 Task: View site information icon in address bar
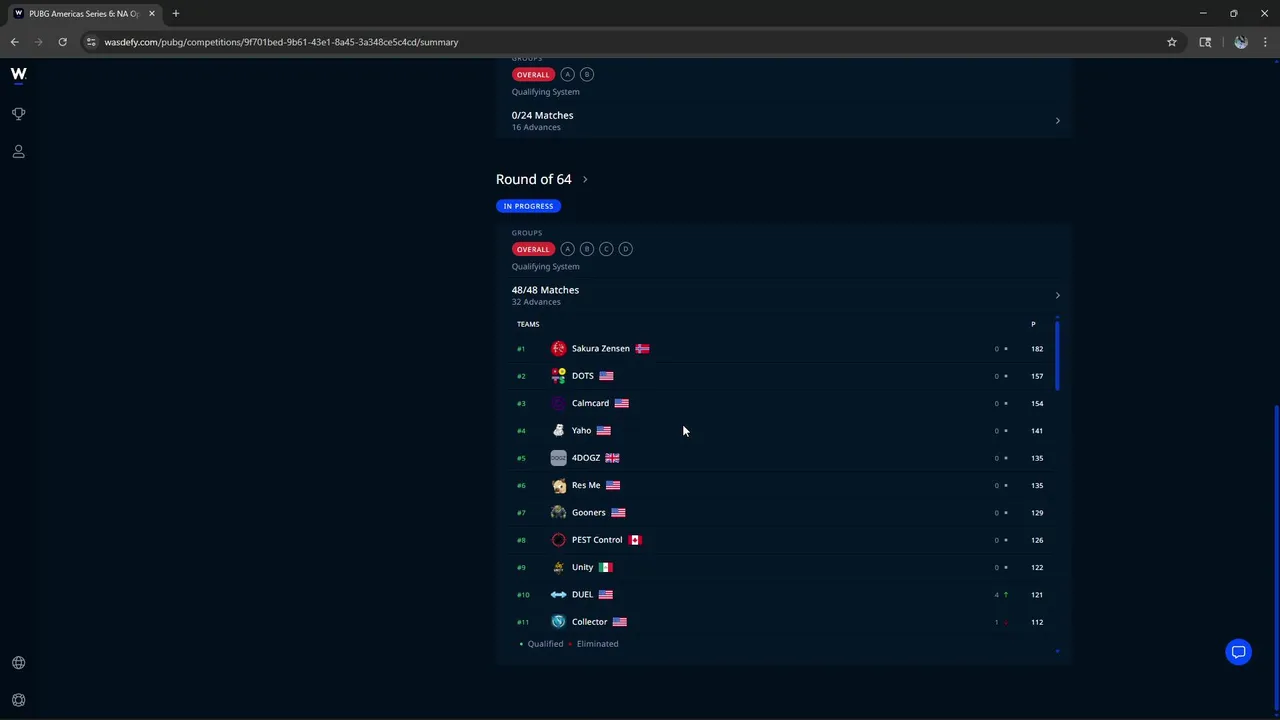click(x=91, y=42)
